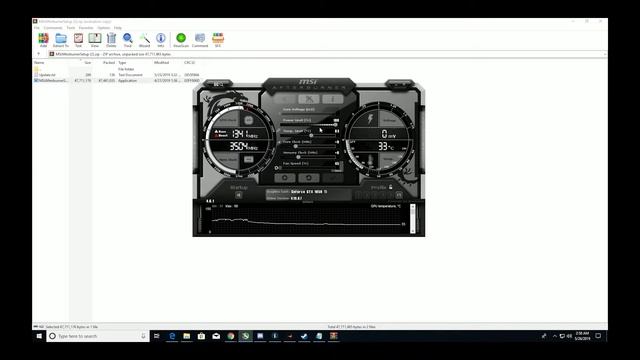The height and width of the screenshot is (360, 640).
Task: Toggle Apply at Startup button
Action: point(239,195)
